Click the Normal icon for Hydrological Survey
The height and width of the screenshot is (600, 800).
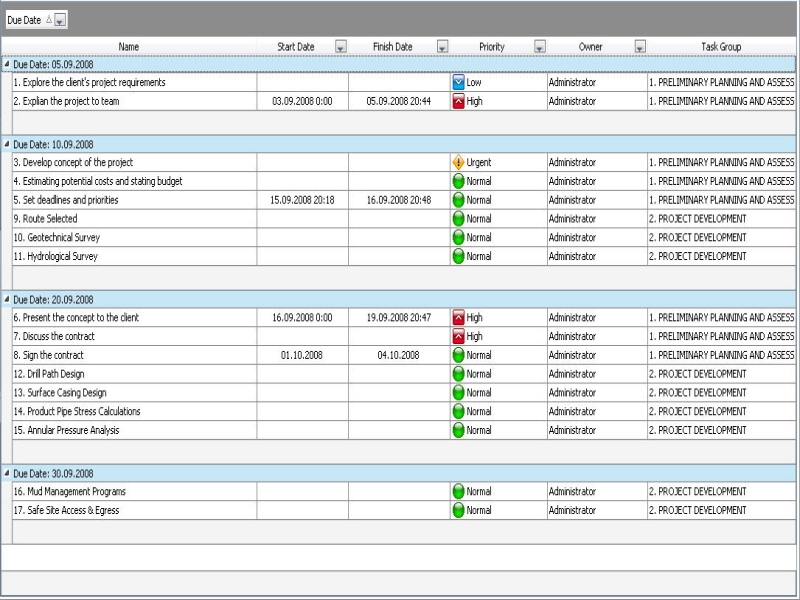(459, 256)
